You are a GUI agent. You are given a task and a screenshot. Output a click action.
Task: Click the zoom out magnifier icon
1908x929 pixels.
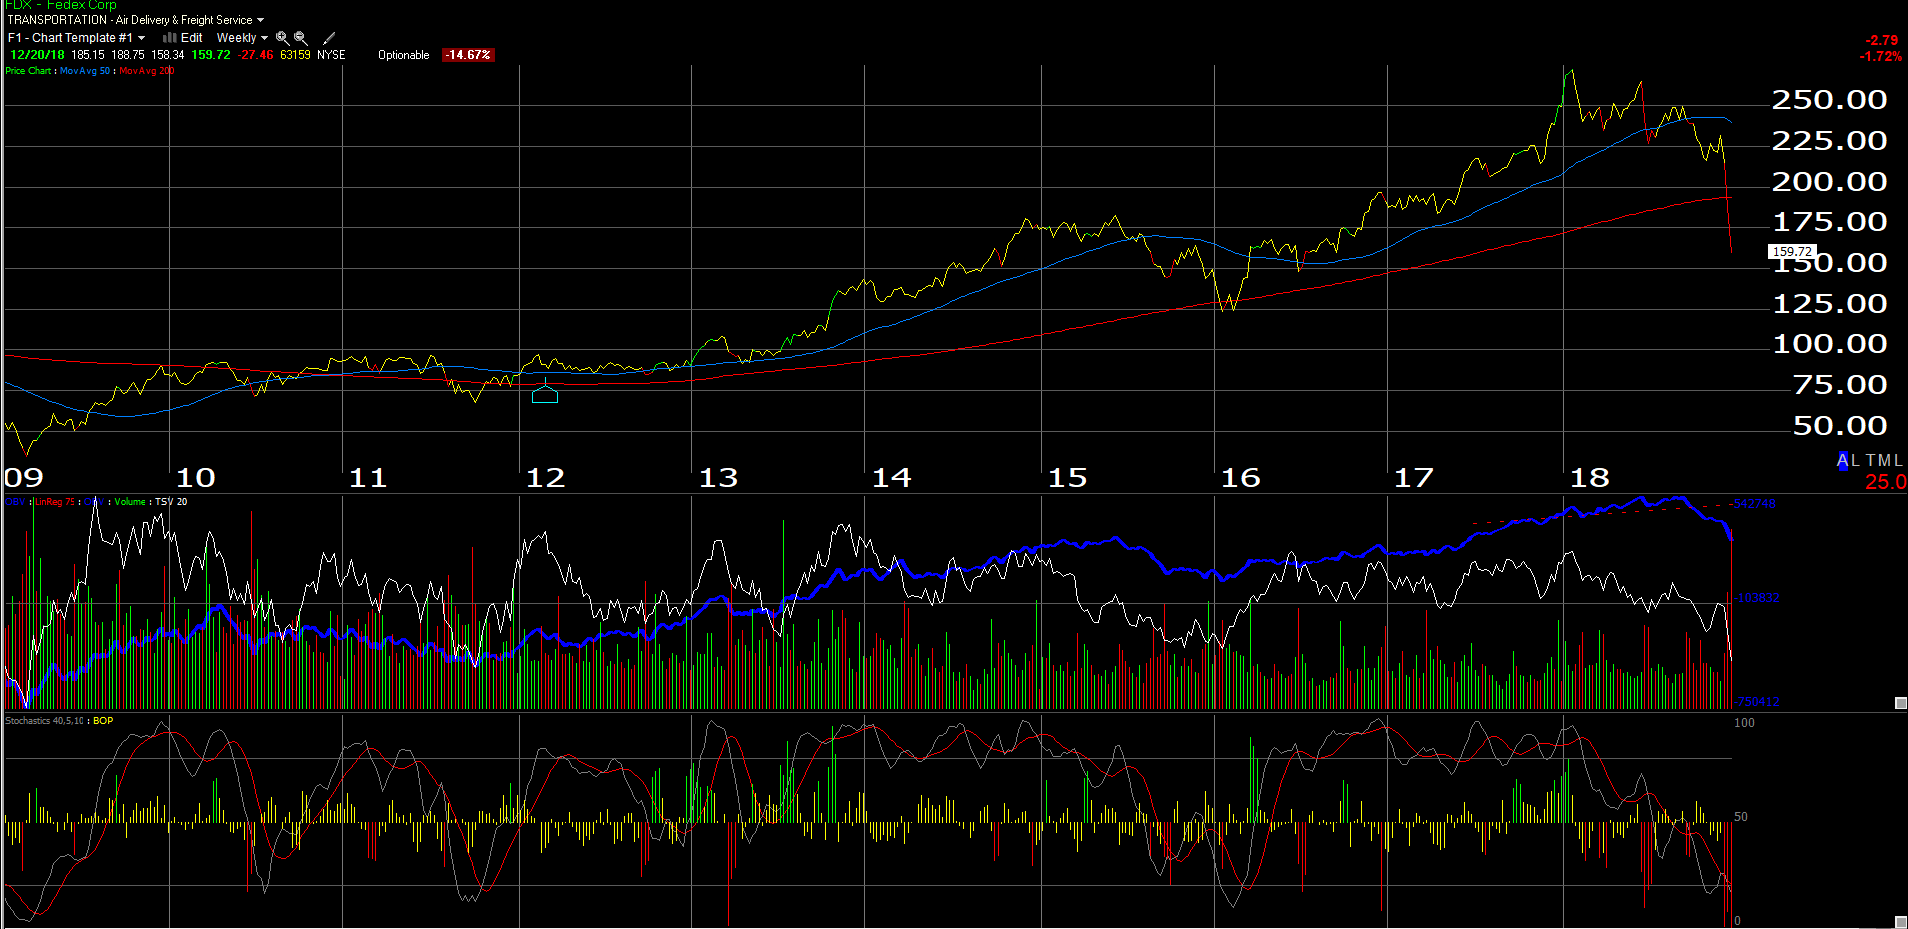300,38
